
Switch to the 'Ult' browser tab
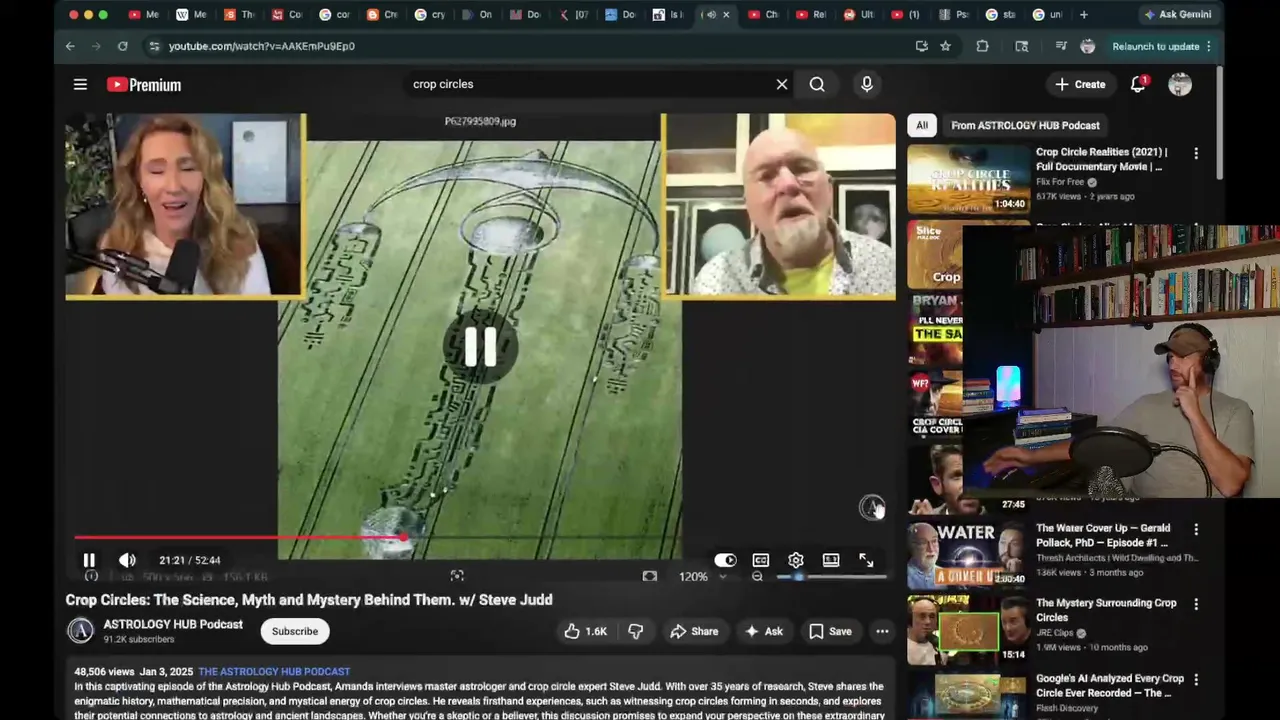[858, 15]
